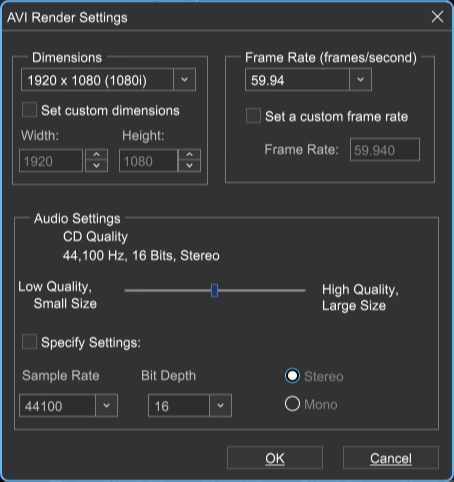Decrease Height using the down stepper arrow
This screenshot has height=482, width=454.
189,166
